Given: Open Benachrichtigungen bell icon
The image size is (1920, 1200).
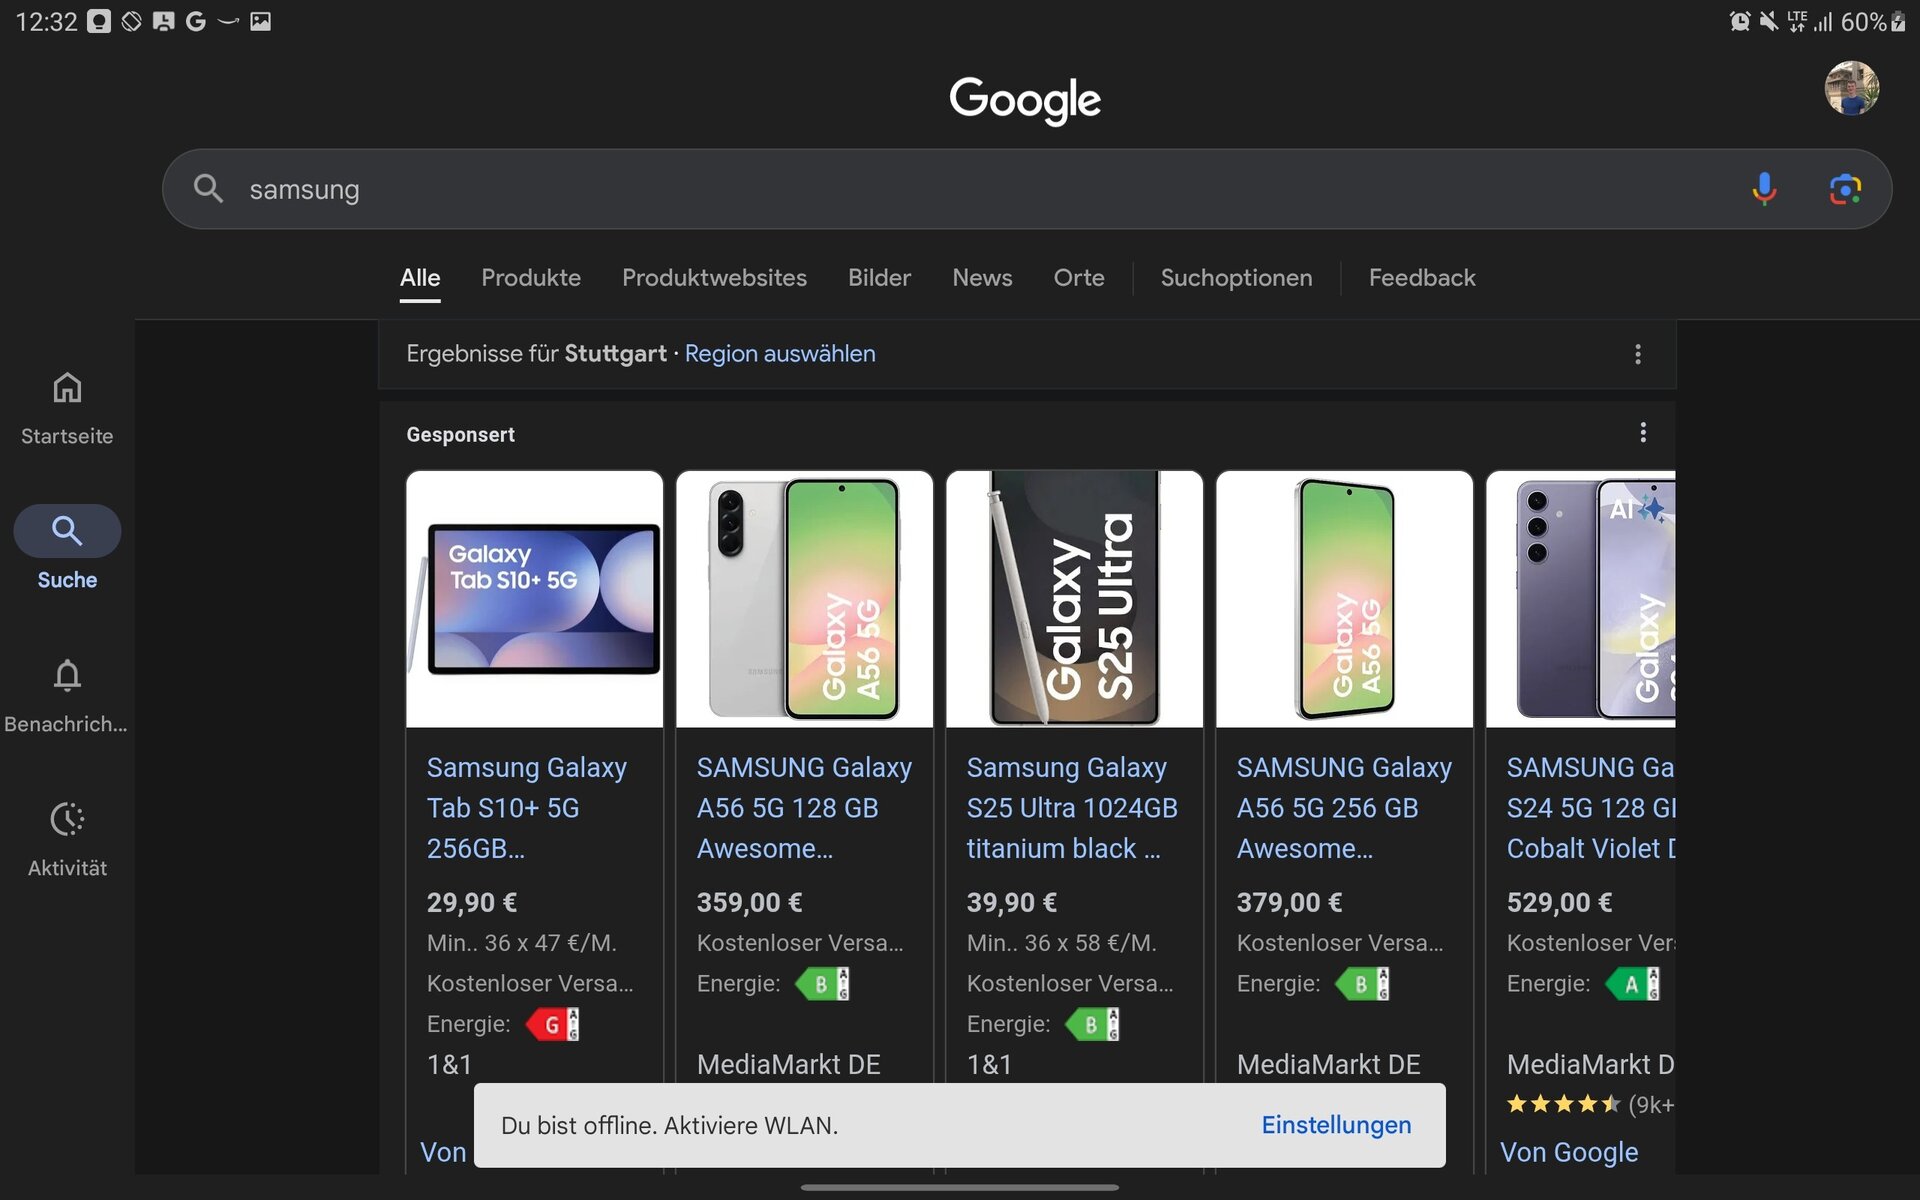Looking at the screenshot, I should click(67, 676).
